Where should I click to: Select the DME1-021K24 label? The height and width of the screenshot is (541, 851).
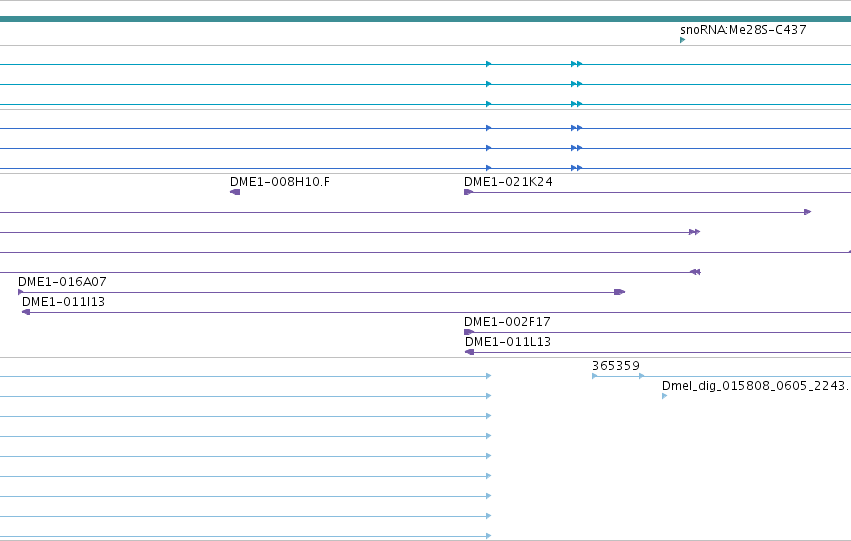coord(508,182)
